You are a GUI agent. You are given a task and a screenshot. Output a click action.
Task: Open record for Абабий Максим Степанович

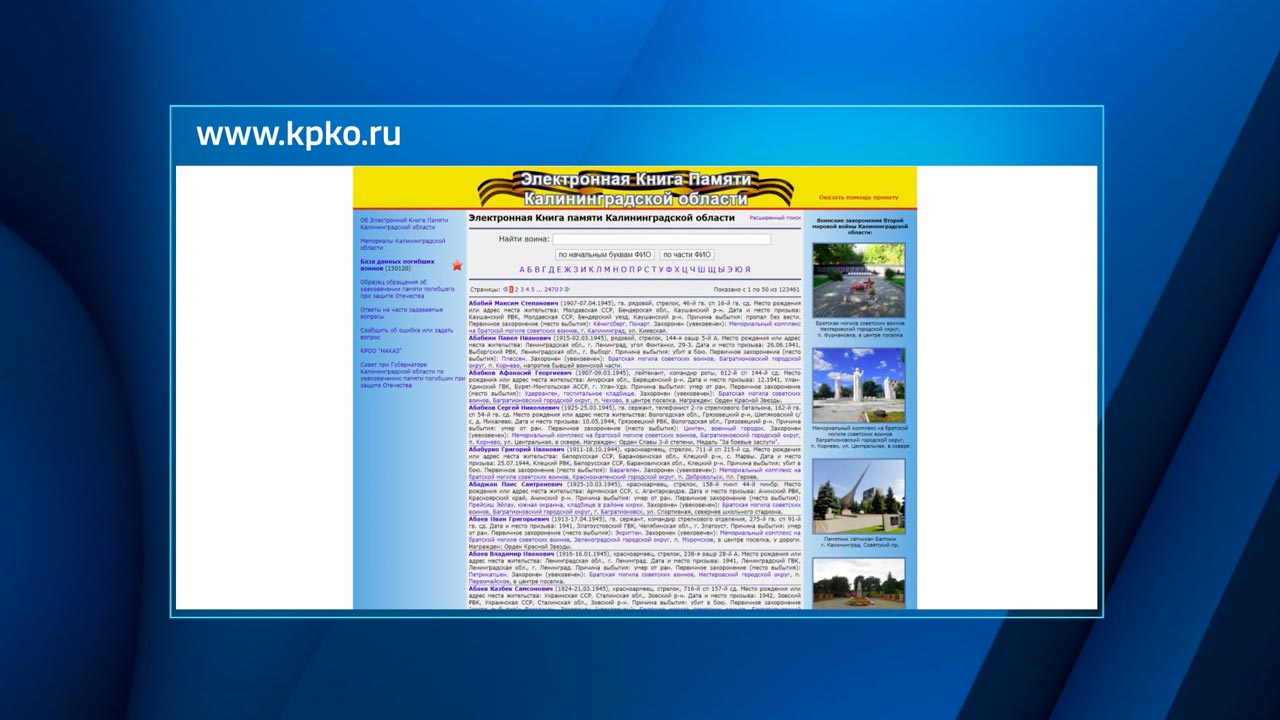point(512,303)
